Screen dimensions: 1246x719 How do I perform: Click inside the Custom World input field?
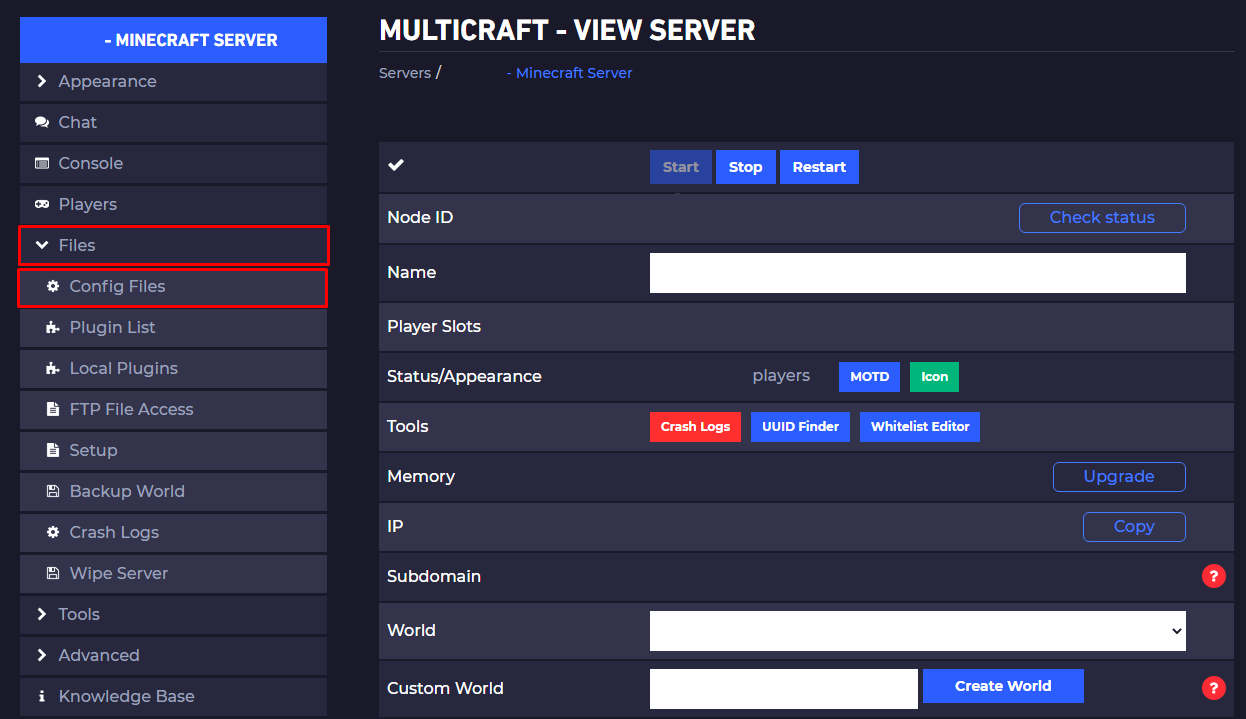[x=783, y=688]
